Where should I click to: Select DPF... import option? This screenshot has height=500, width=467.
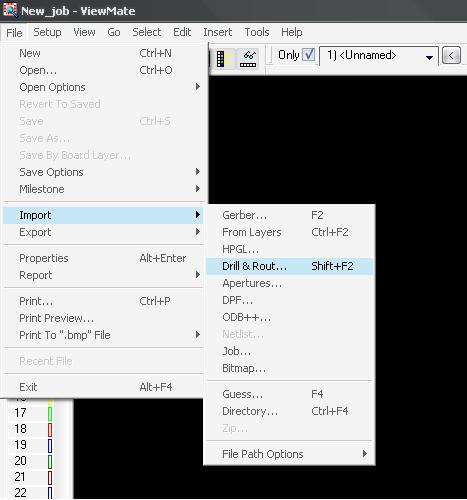point(289,300)
